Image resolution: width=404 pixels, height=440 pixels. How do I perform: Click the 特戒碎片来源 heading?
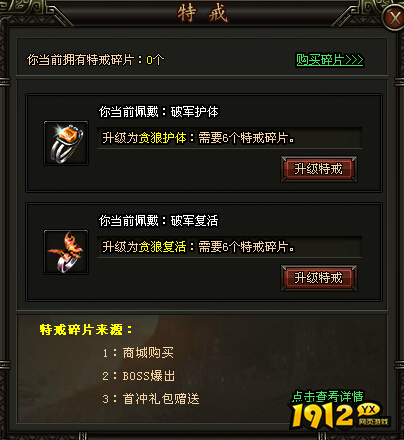click(x=86, y=330)
